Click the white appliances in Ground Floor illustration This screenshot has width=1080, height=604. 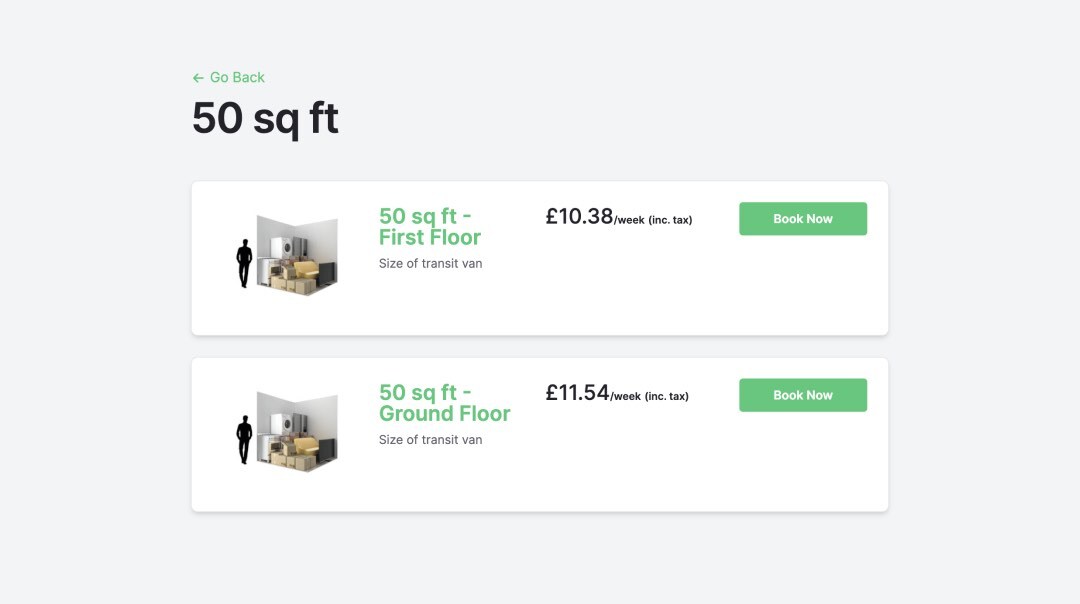(x=287, y=423)
